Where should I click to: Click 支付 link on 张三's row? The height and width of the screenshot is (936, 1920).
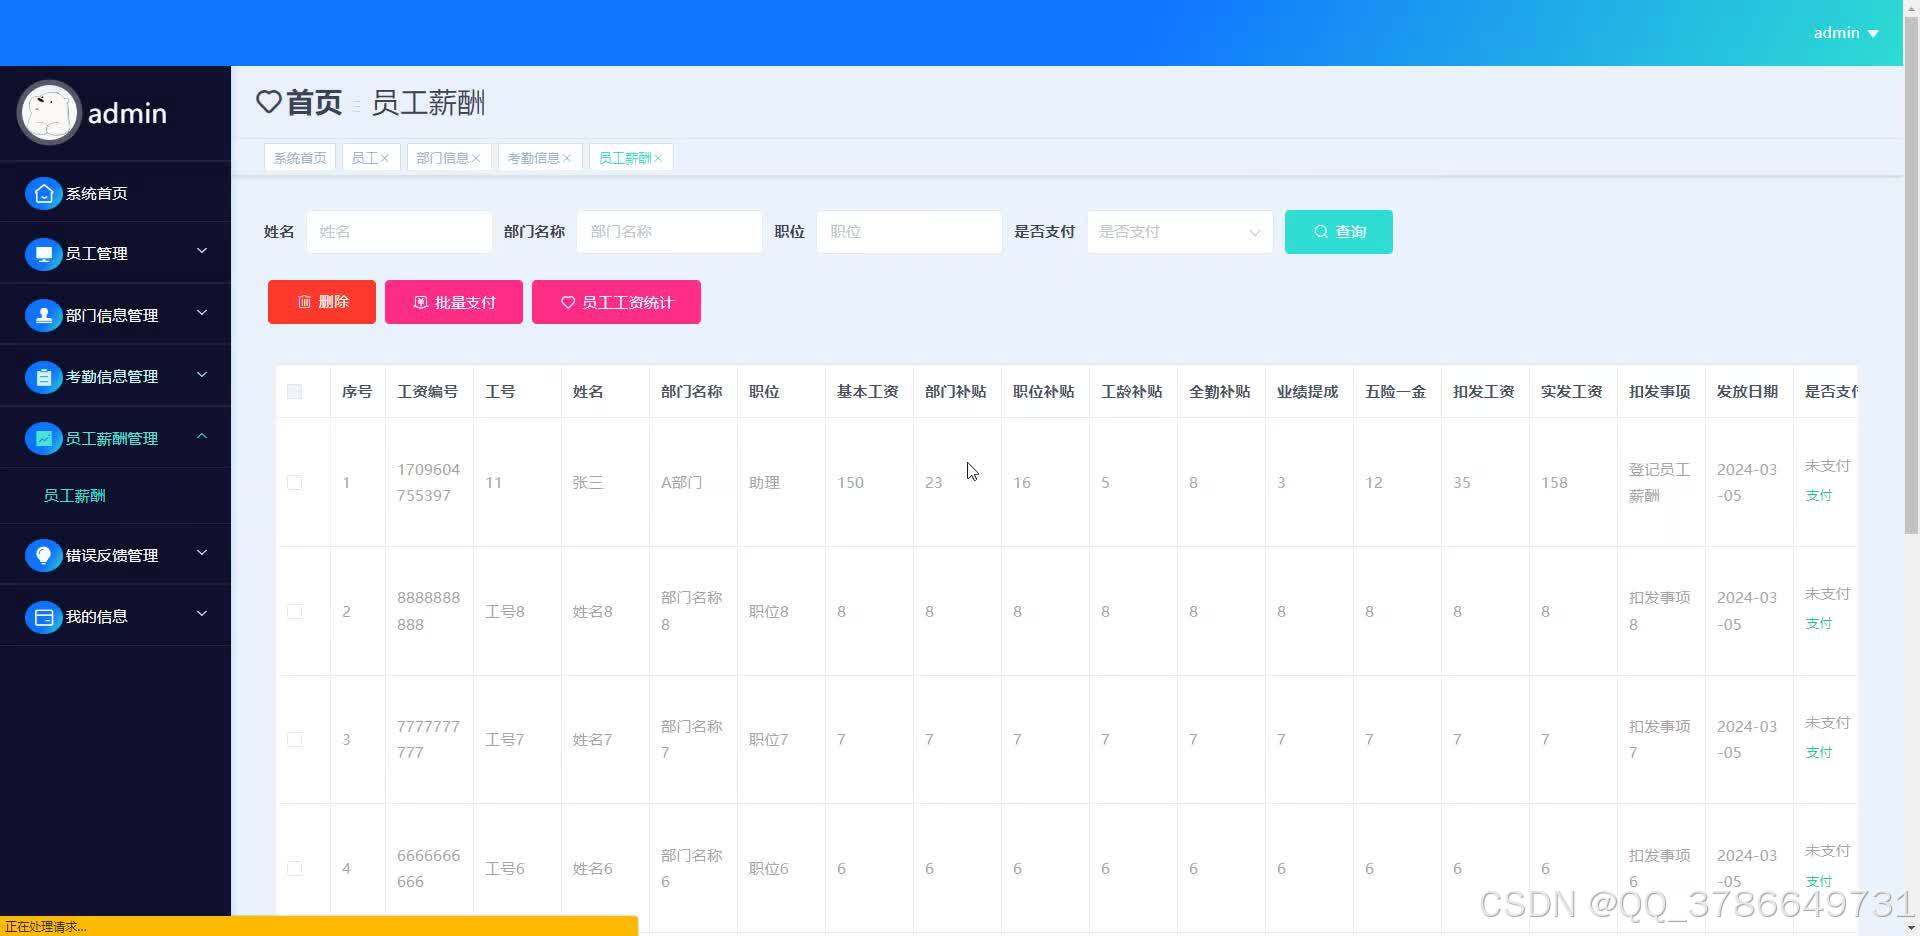(1818, 494)
